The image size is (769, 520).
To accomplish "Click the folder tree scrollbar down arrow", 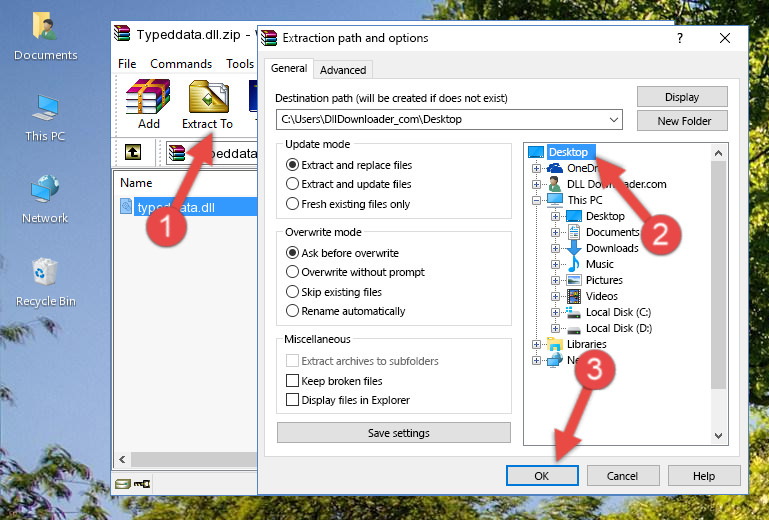I will pyautogui.click(x=718, y=436).
